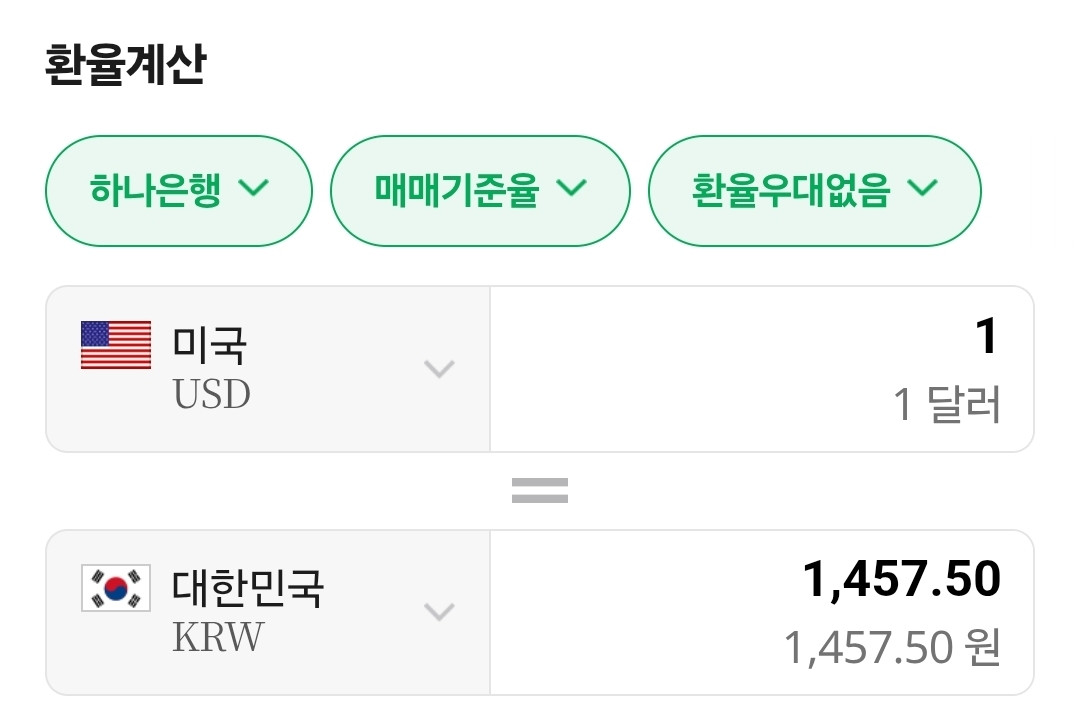Click the 환율계산 heading
This screenshot has height=723, width=1080.
(125, 65)
